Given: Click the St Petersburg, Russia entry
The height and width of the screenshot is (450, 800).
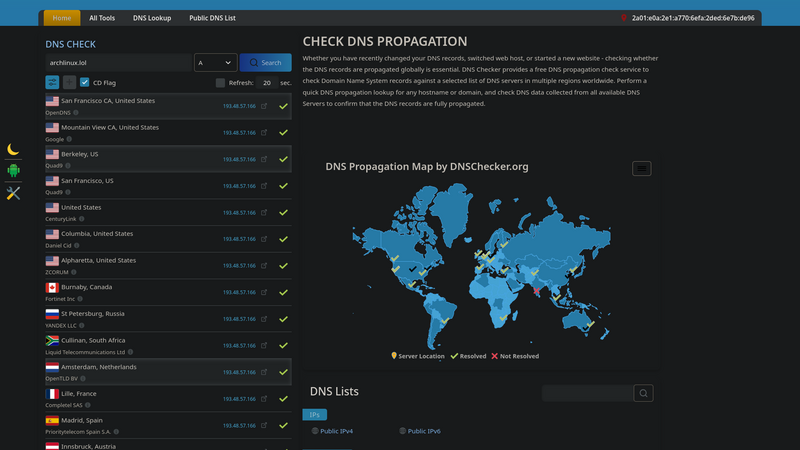Looking at the screenshot, I should tap(168, 319).
